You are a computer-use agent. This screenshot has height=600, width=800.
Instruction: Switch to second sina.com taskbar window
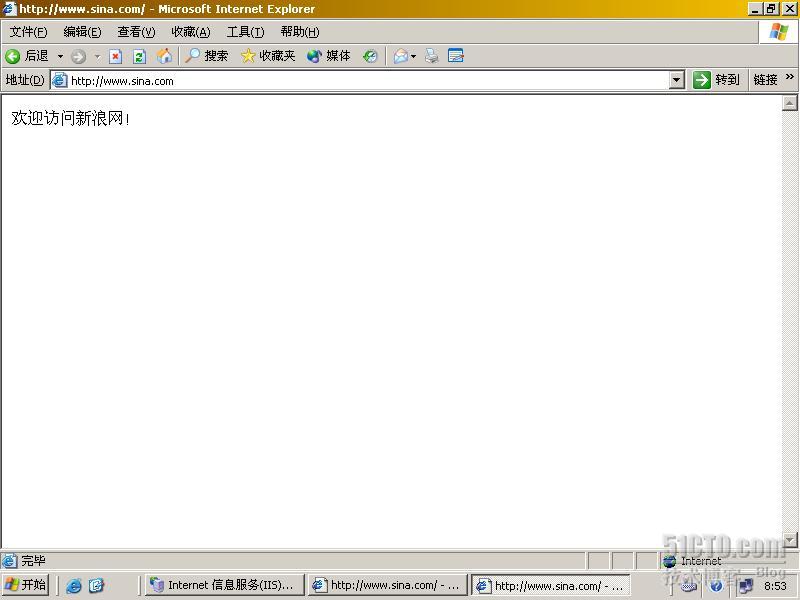(551, 585)
